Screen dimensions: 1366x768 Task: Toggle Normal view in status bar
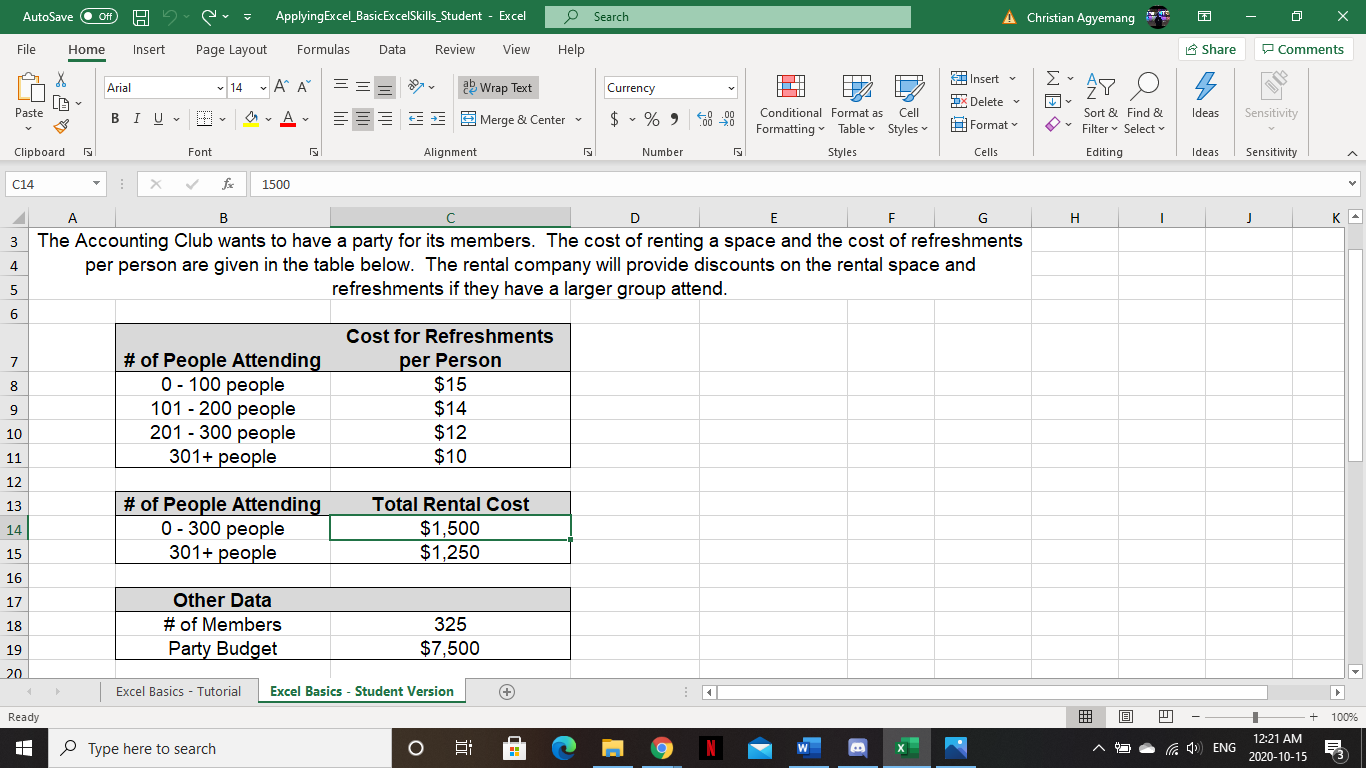tap(1086, 717)
